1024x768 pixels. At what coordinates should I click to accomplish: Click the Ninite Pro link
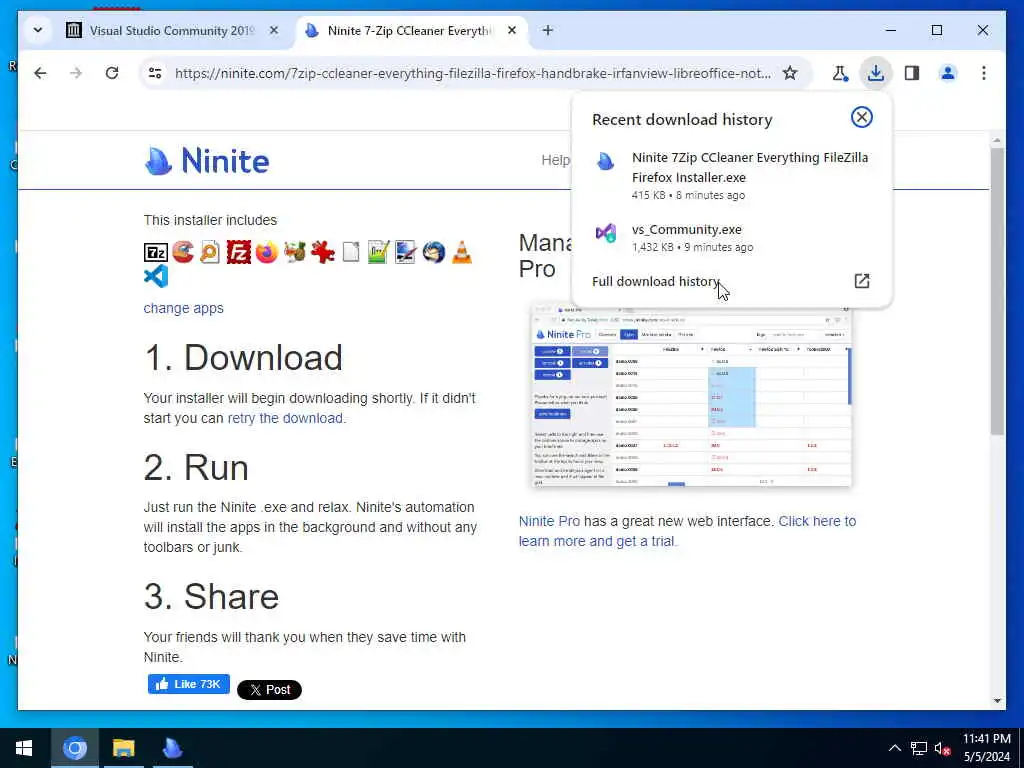[549, 521]
